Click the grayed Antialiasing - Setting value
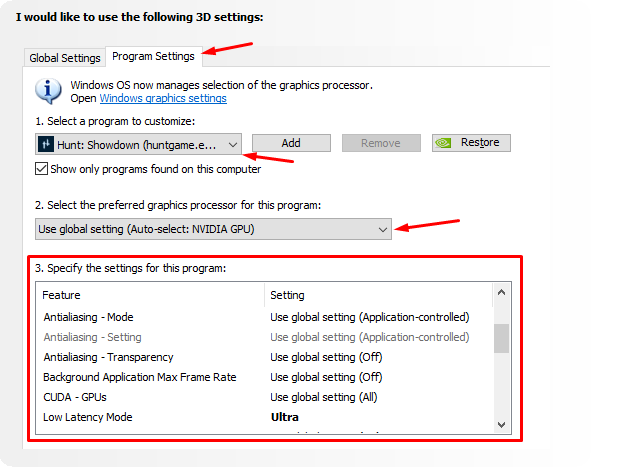The height and width of the screenshot is (467, 621). pos(370,337)
